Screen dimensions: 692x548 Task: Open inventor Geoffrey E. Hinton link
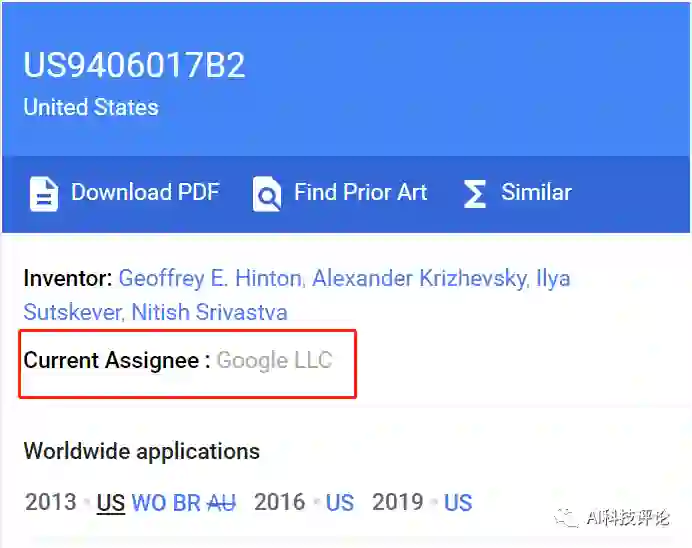pos(211,278)
